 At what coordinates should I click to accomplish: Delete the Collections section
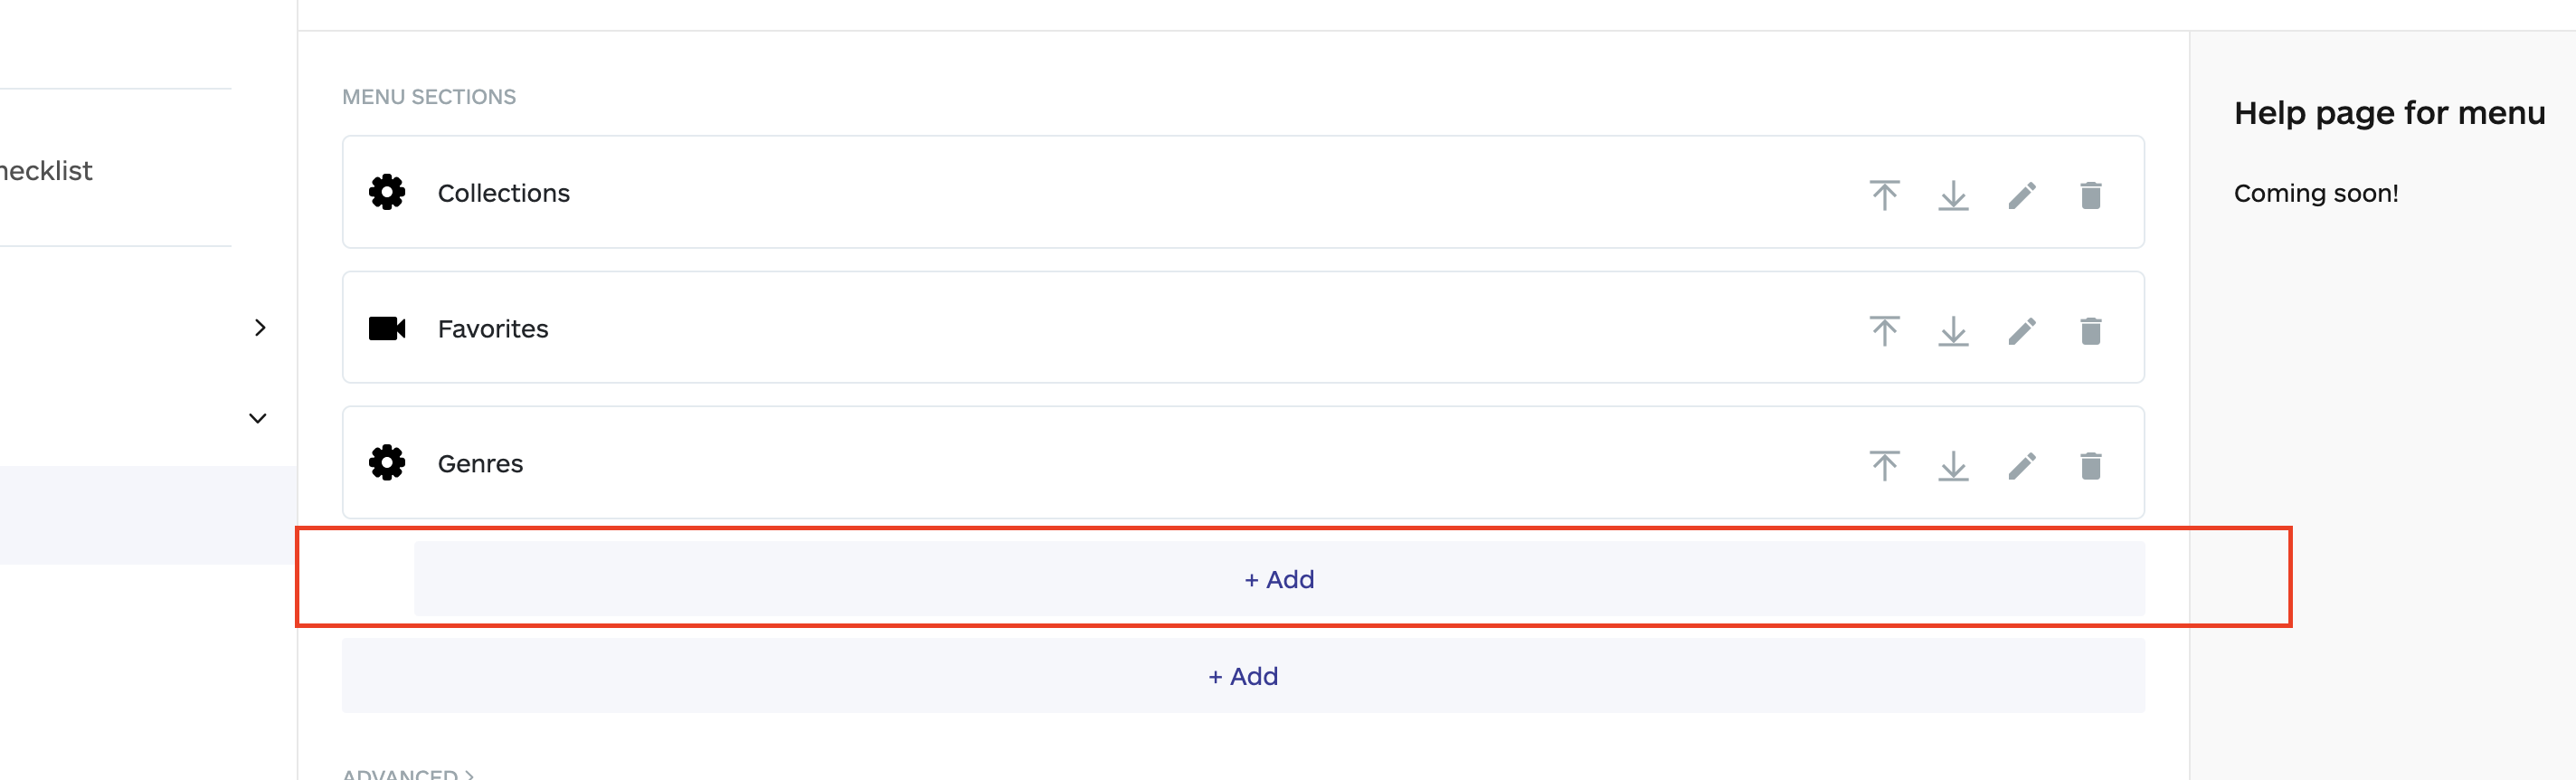(2092, 193)
